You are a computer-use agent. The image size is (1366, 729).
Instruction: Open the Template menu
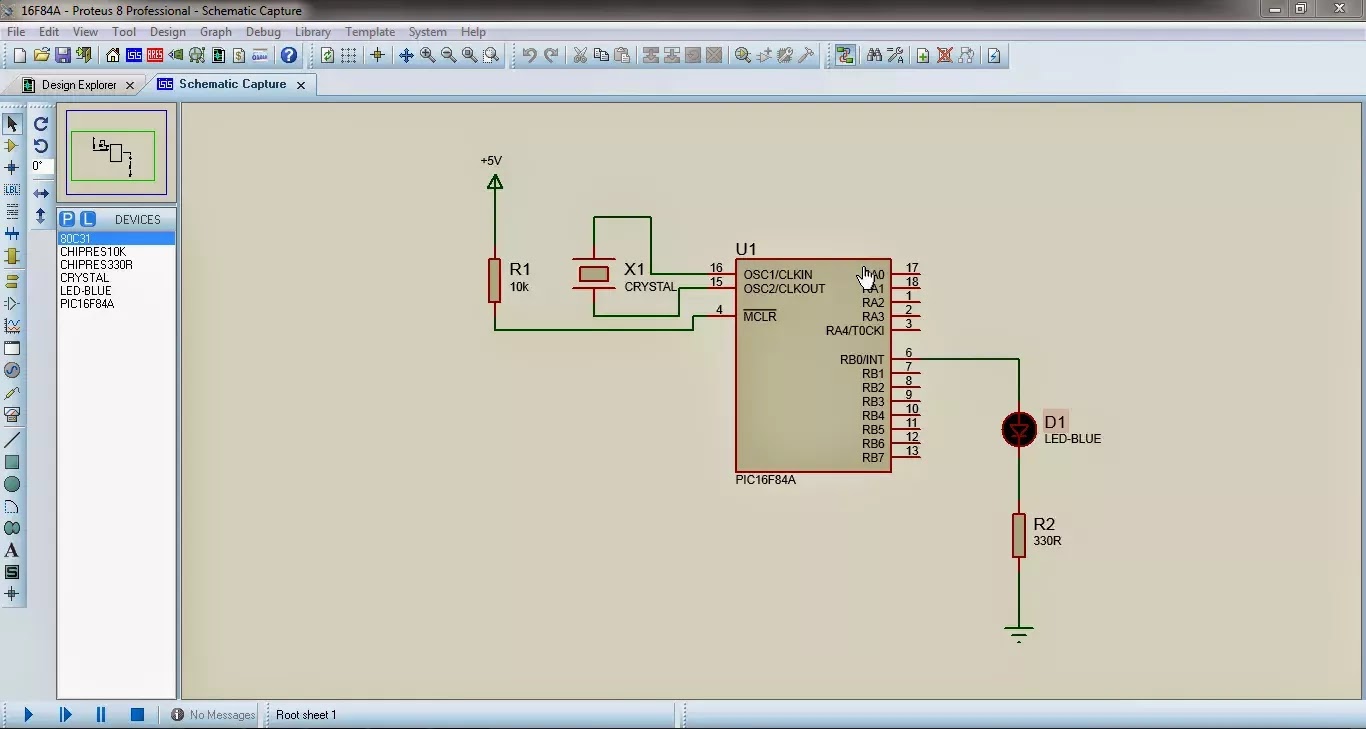click(x=370, y=32)
